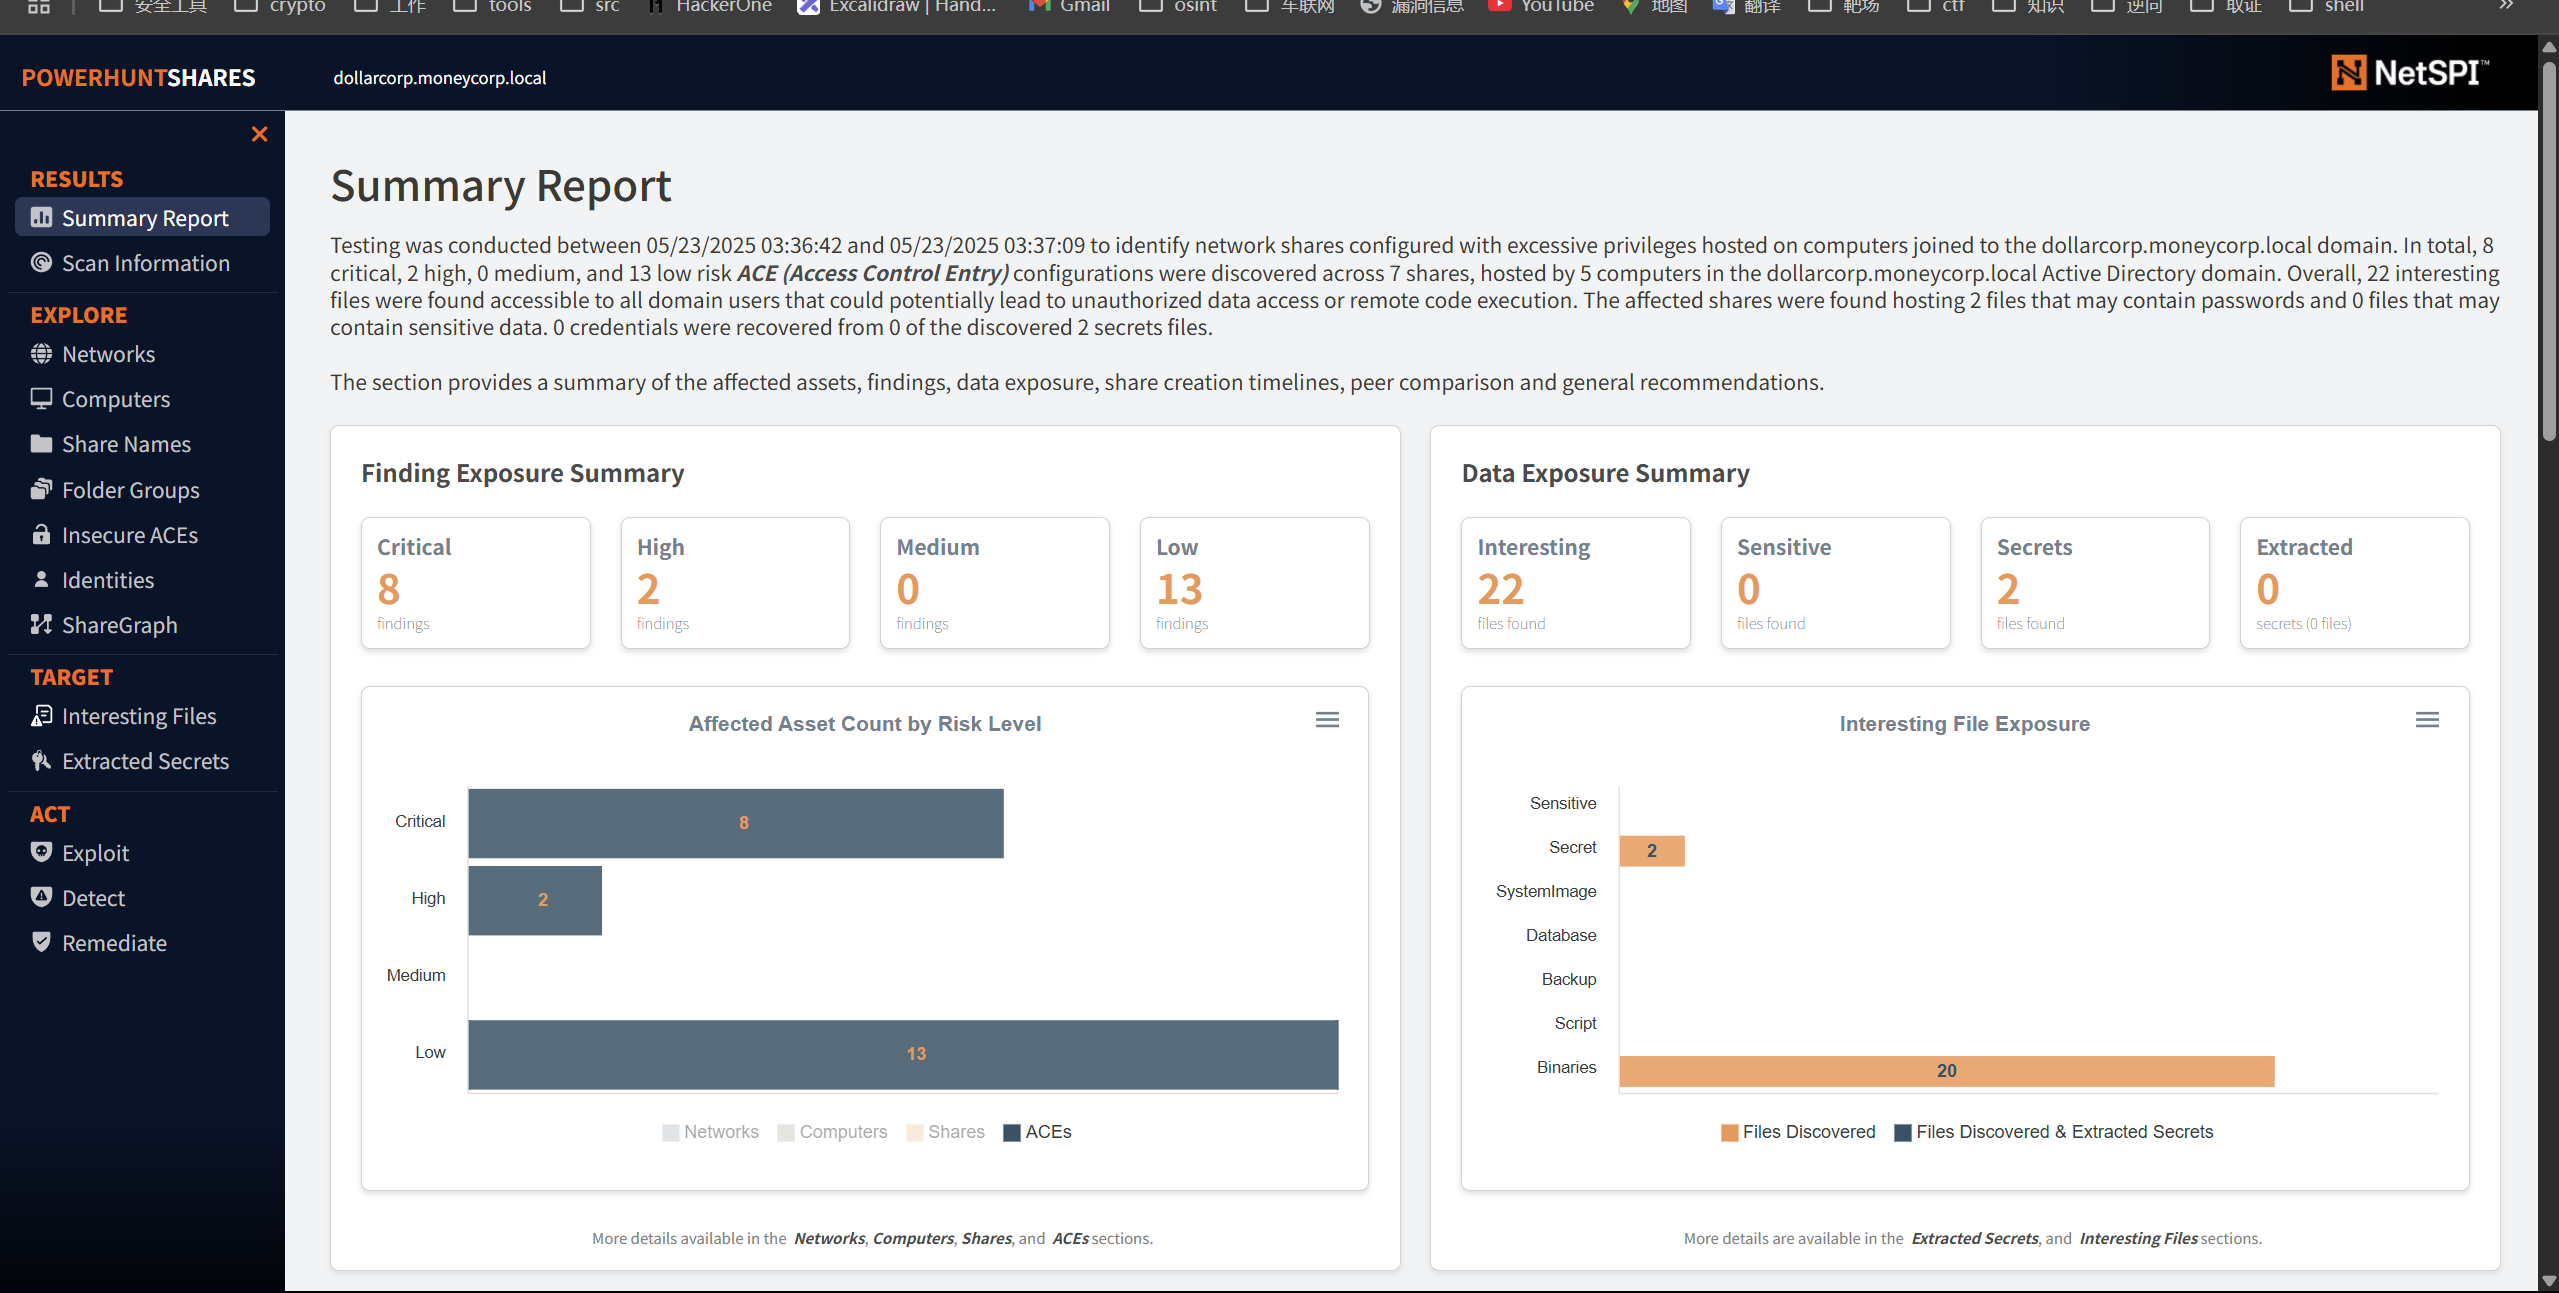Click the Insecure ACEs lock icon
This screenshot has height=1293, width=2559.
41,534
